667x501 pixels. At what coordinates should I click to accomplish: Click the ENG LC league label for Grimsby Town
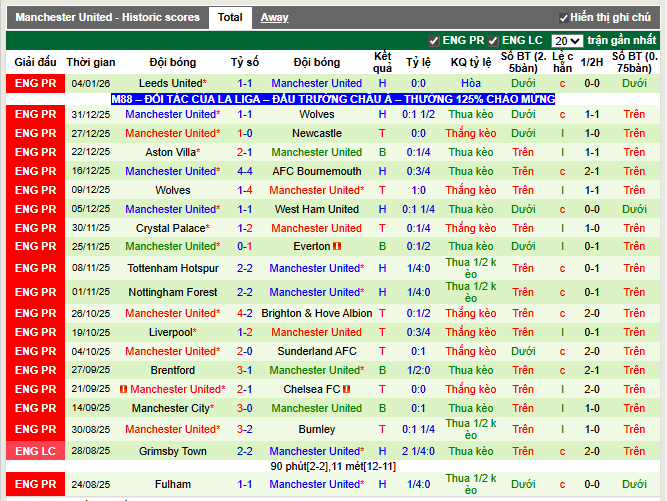point(35,451)
